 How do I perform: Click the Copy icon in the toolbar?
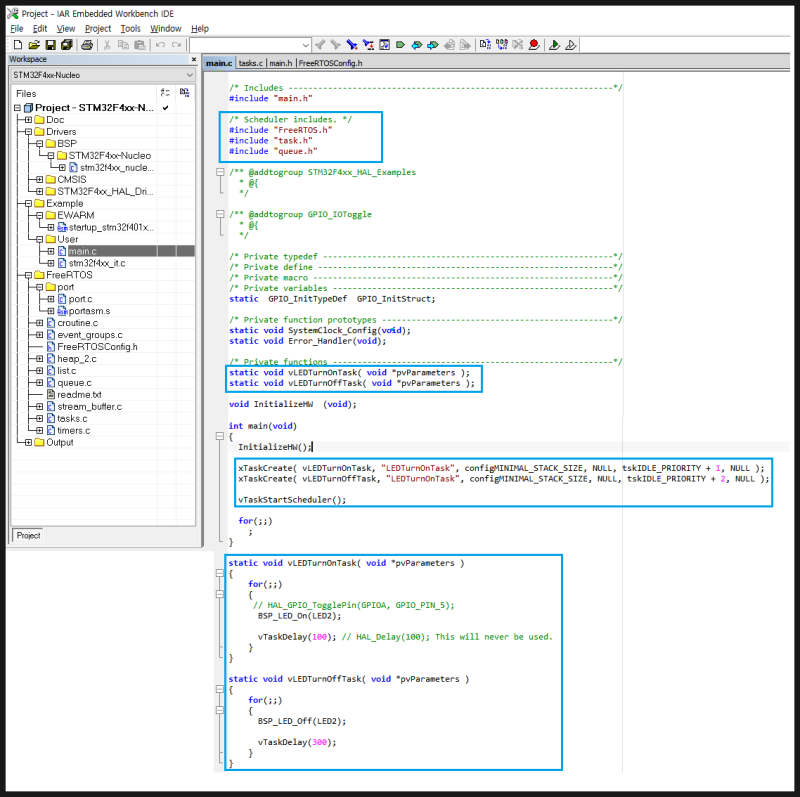click(x=123, y=45)
